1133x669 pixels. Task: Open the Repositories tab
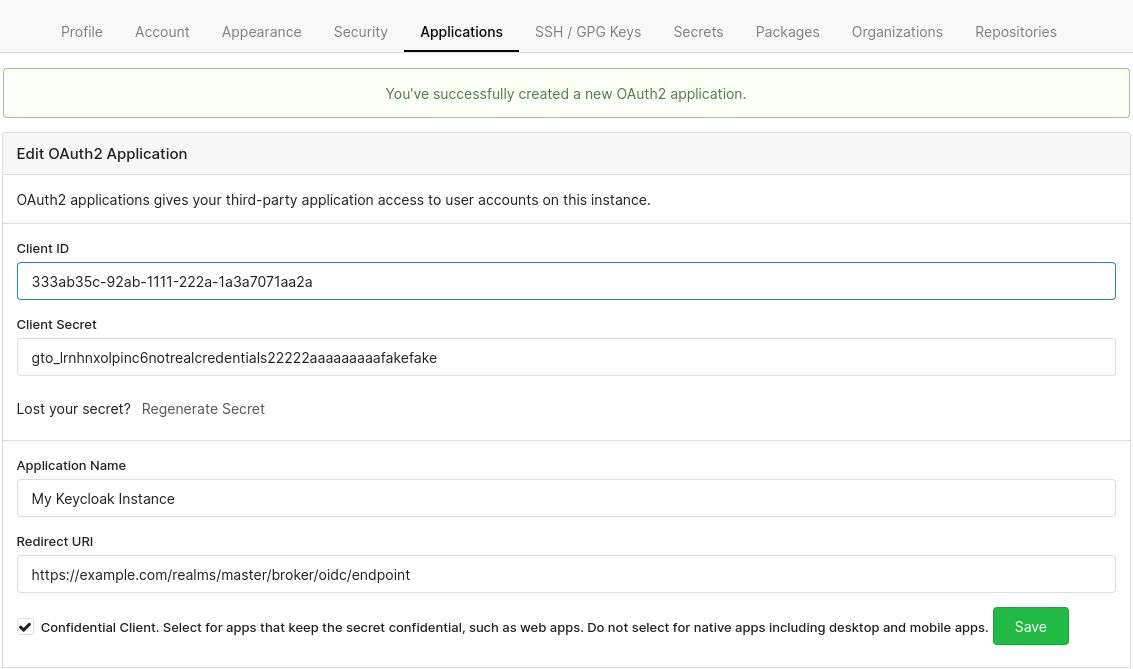coord(1015,31)
